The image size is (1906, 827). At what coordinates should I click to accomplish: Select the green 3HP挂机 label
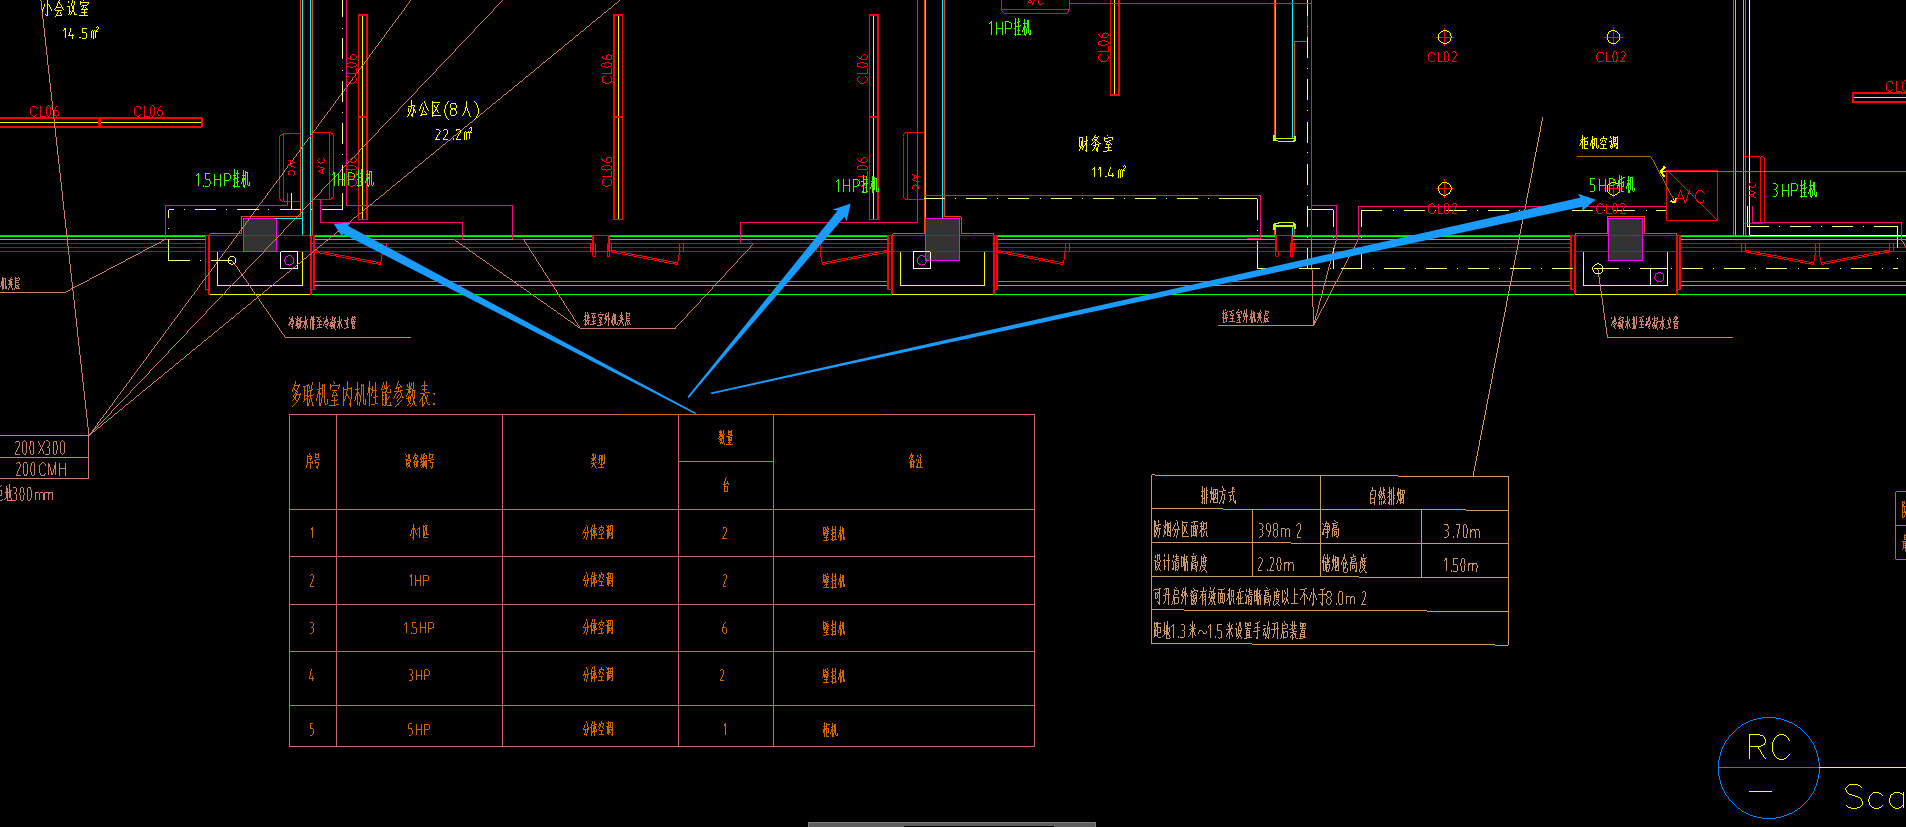1795,190
